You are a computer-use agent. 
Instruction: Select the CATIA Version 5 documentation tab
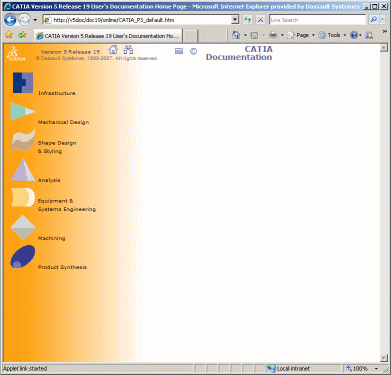point(108,36)
